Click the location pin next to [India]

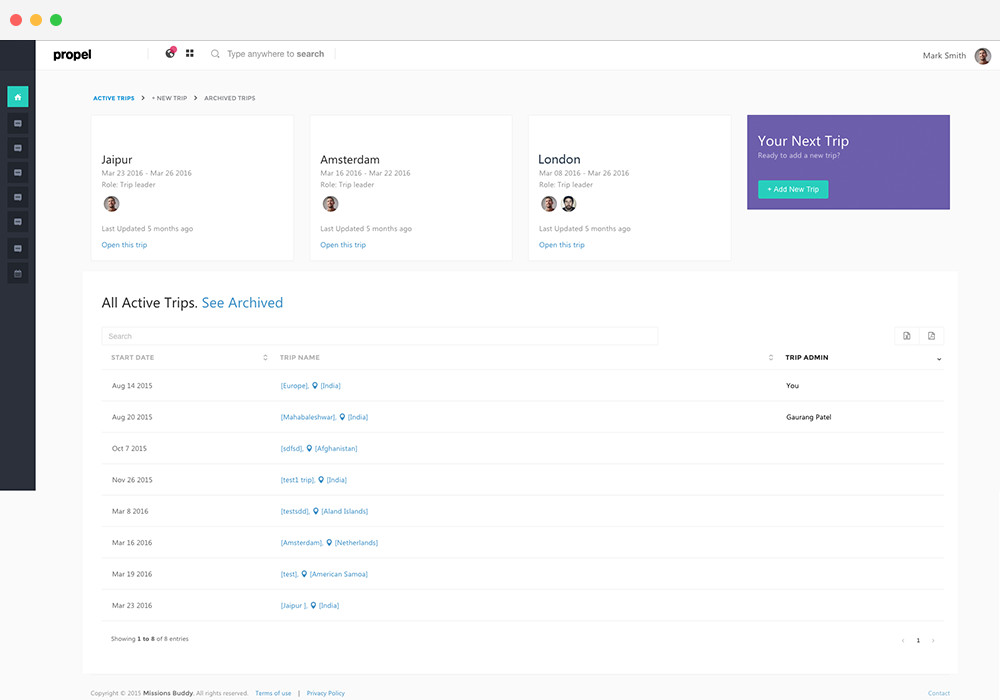[x=314, y=385]
